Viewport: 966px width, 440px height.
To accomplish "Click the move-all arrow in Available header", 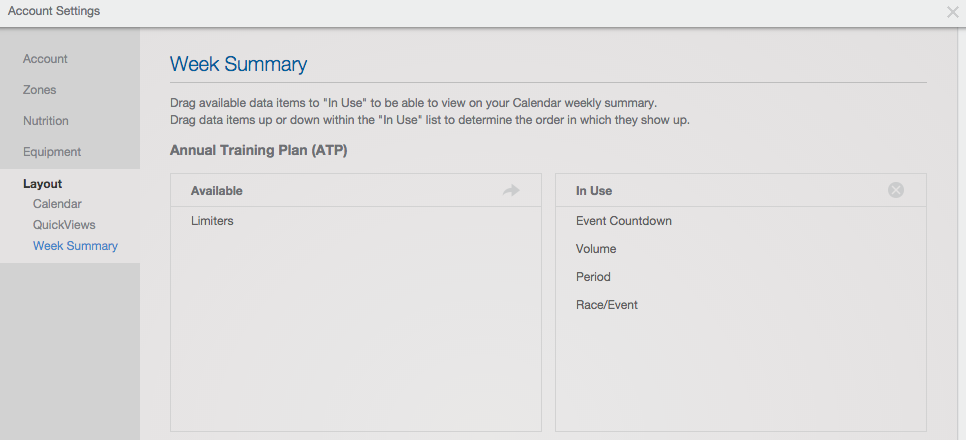I will (511, 190).
